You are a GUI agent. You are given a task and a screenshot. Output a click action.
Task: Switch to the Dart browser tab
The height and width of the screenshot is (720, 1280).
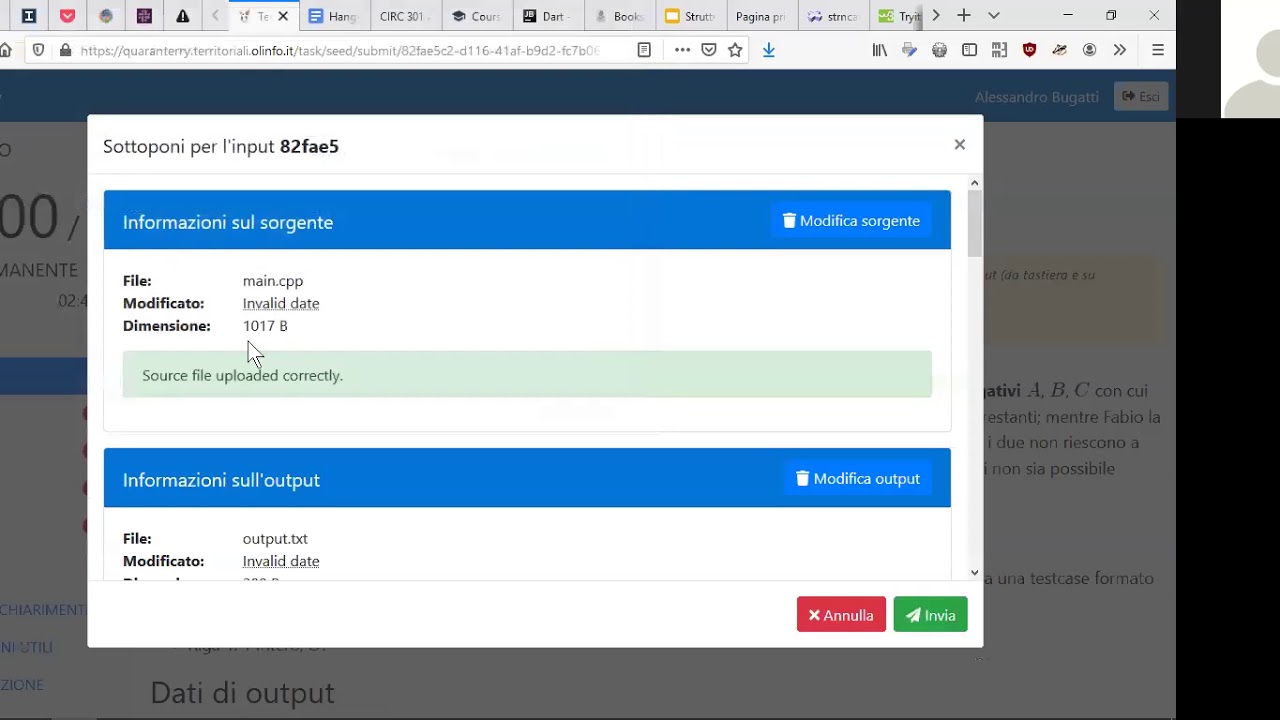coord(547,16)
